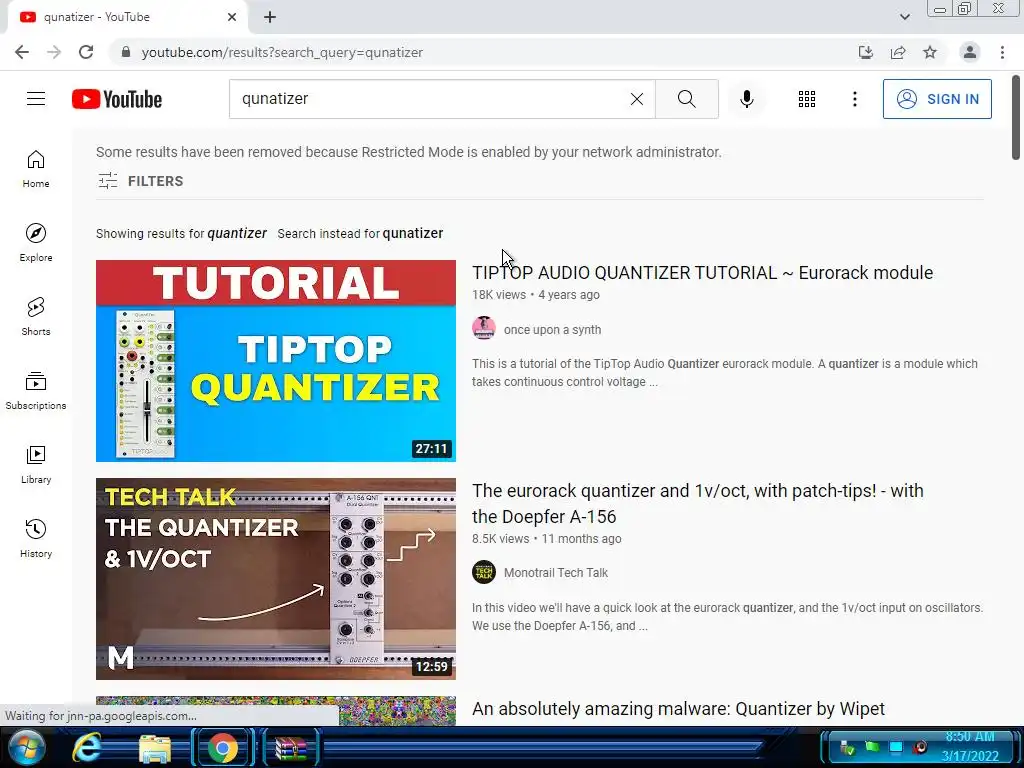Open Library in the sidebar
This screenshot has height=768, width=1024.
click(x=36, y=465)
